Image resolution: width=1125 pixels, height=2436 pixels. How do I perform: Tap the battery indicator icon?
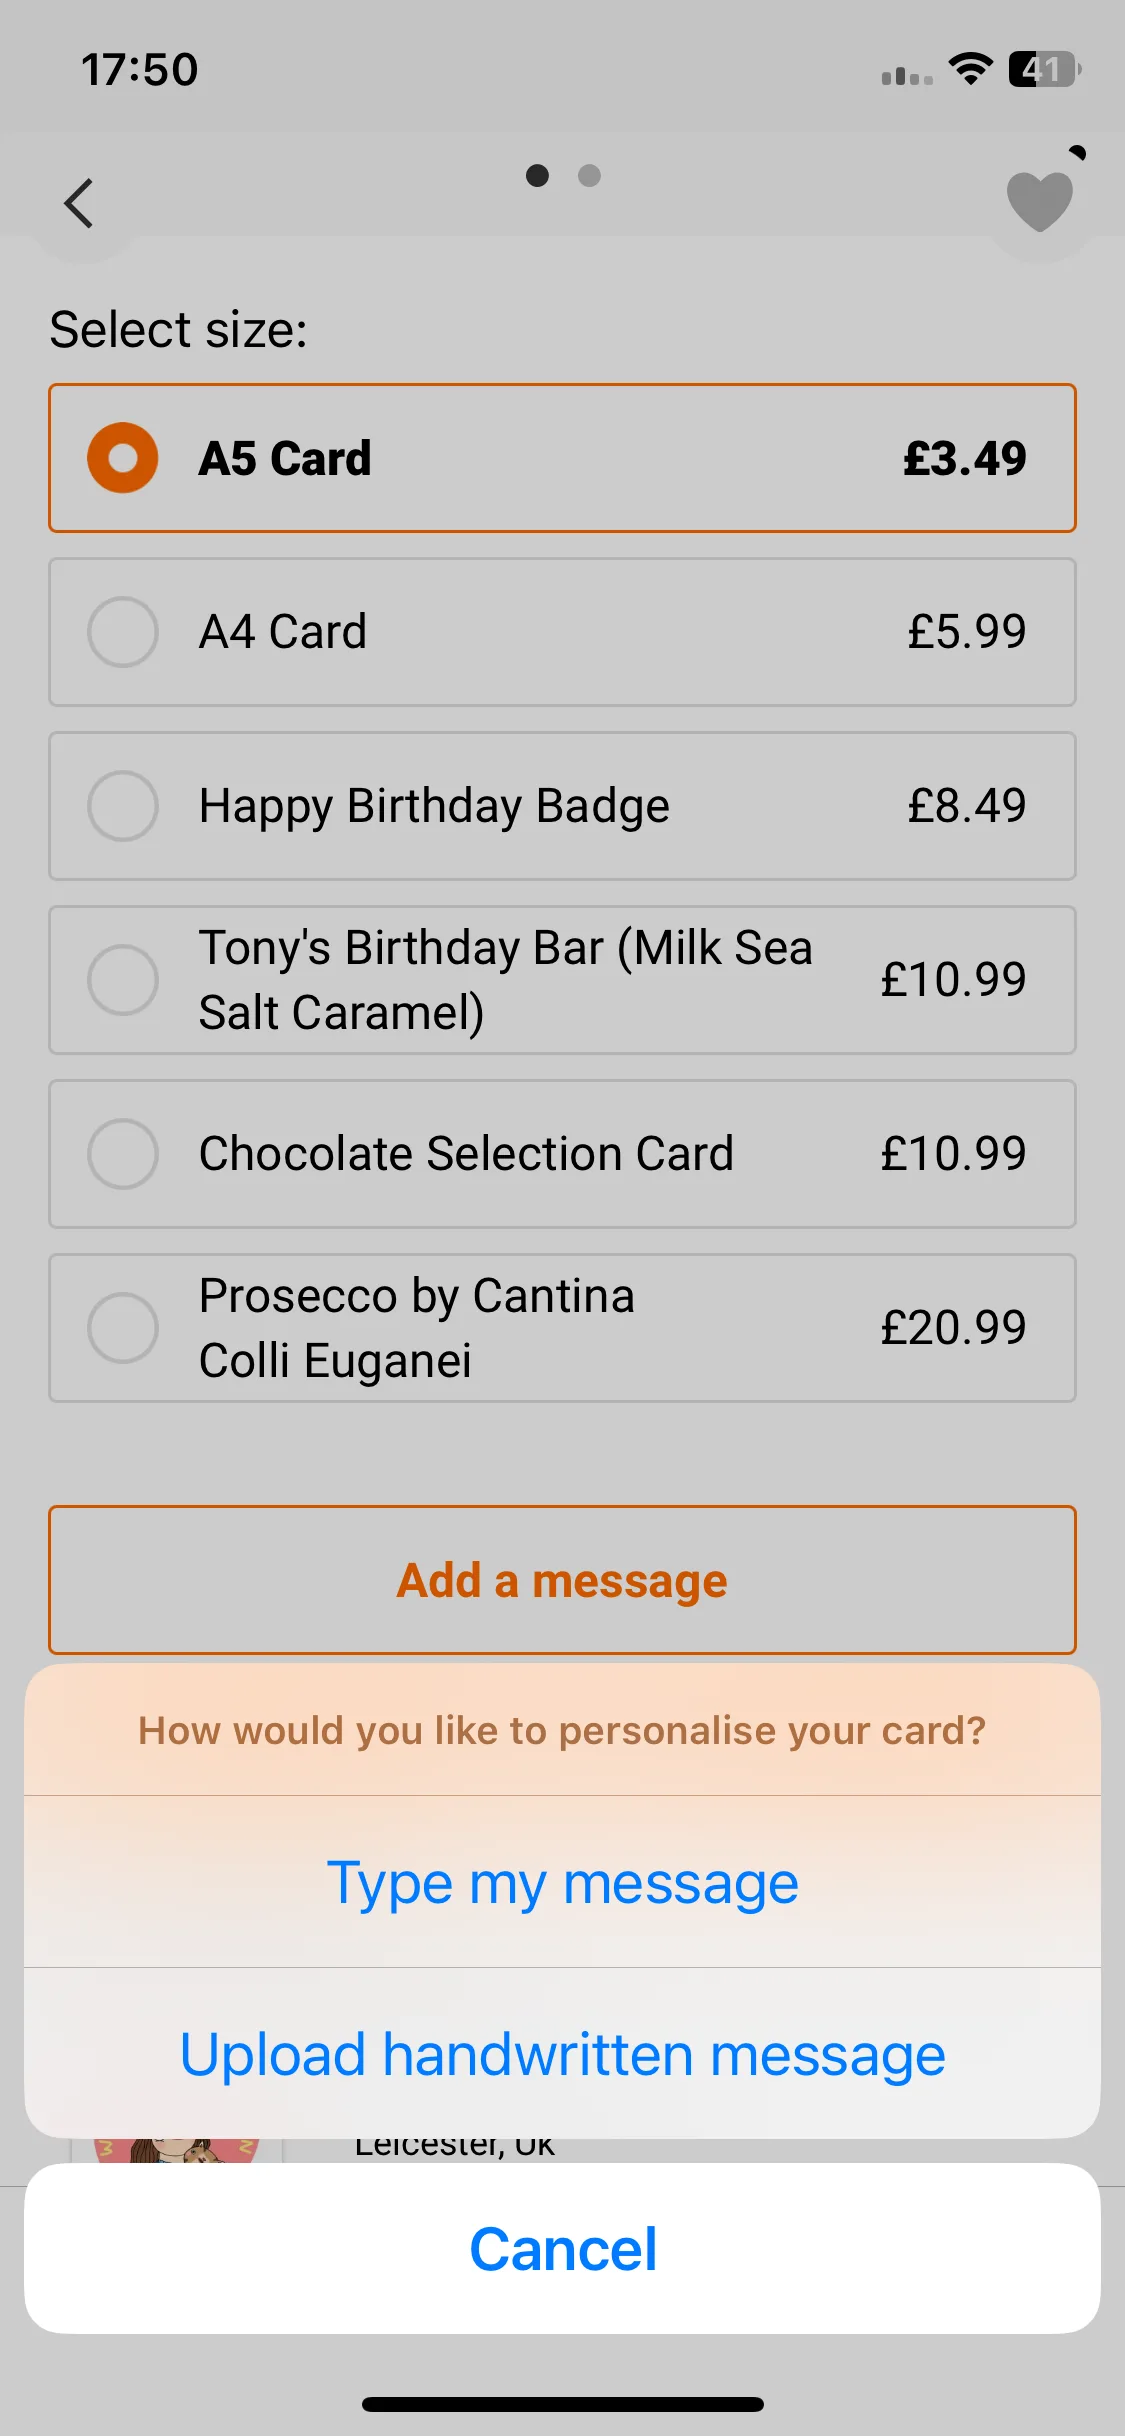1045,69
